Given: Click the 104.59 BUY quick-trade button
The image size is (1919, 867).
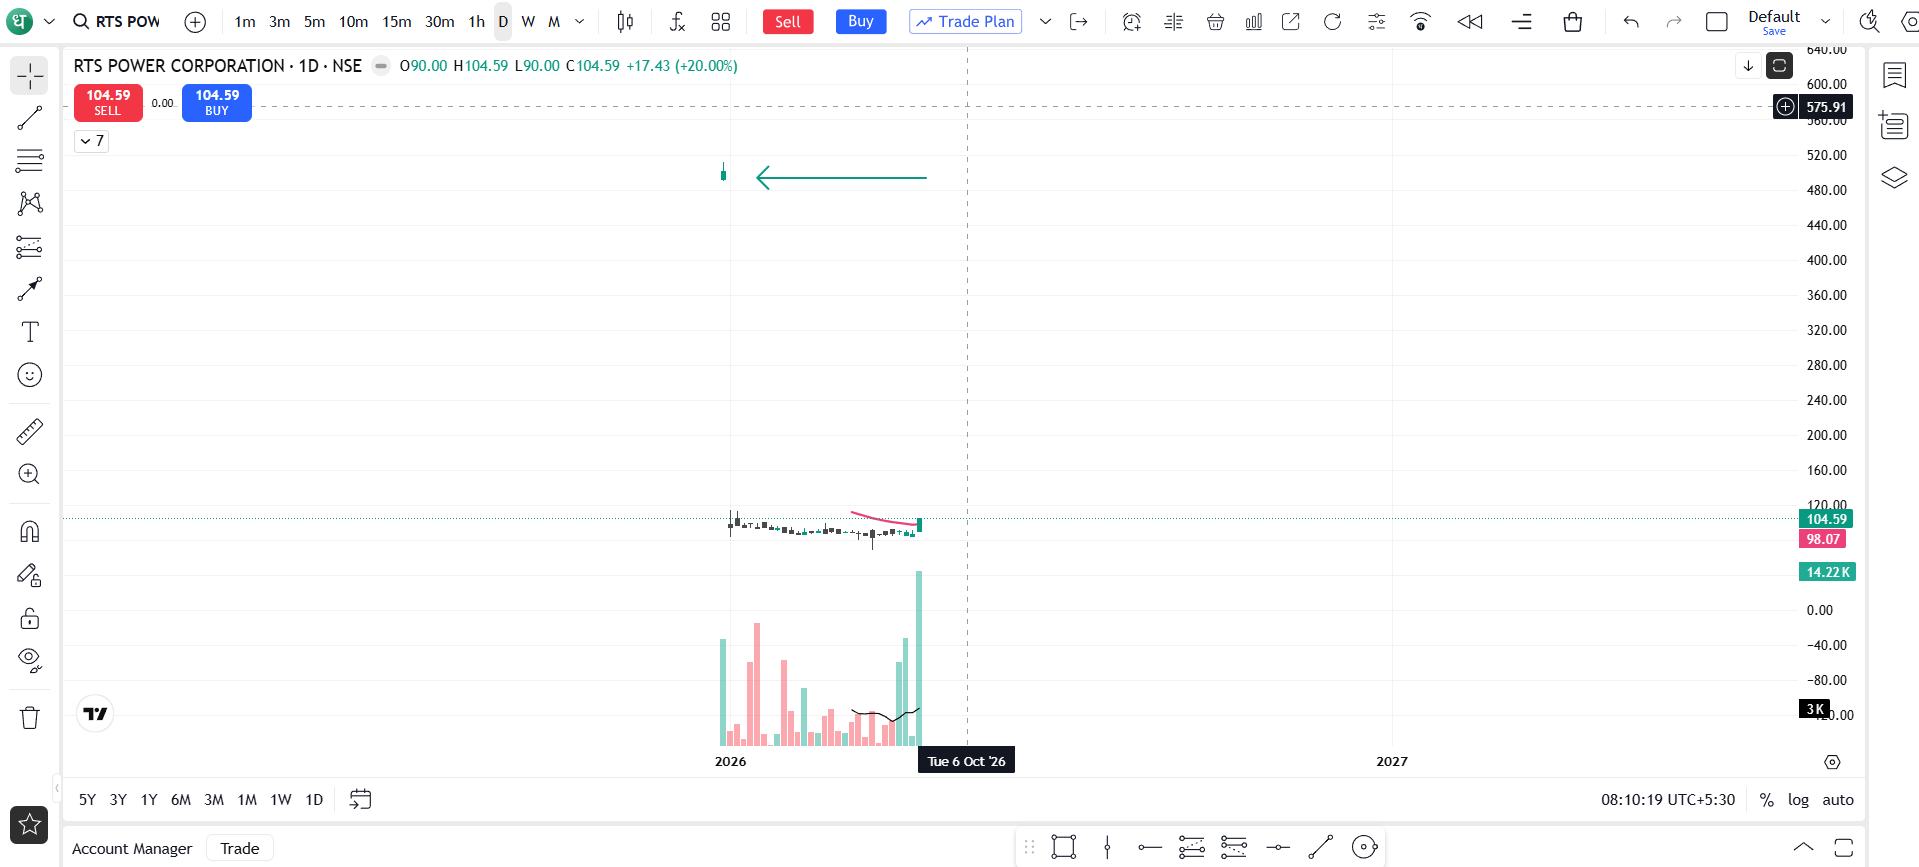Looking at the screenshot, I should coord(217,103).
